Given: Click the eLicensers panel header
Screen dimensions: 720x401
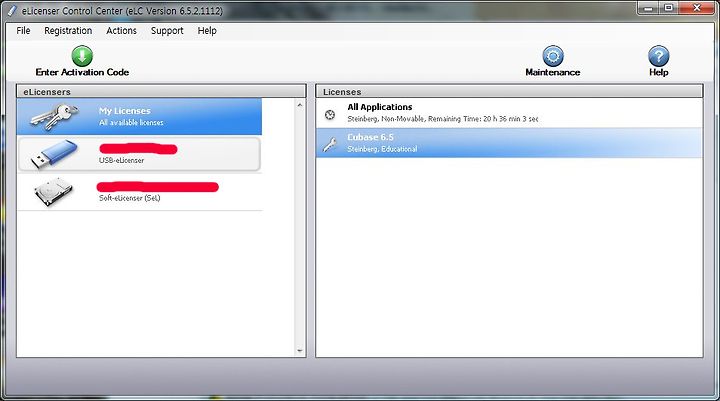Looking at the screenshot, I should (161, 91).
